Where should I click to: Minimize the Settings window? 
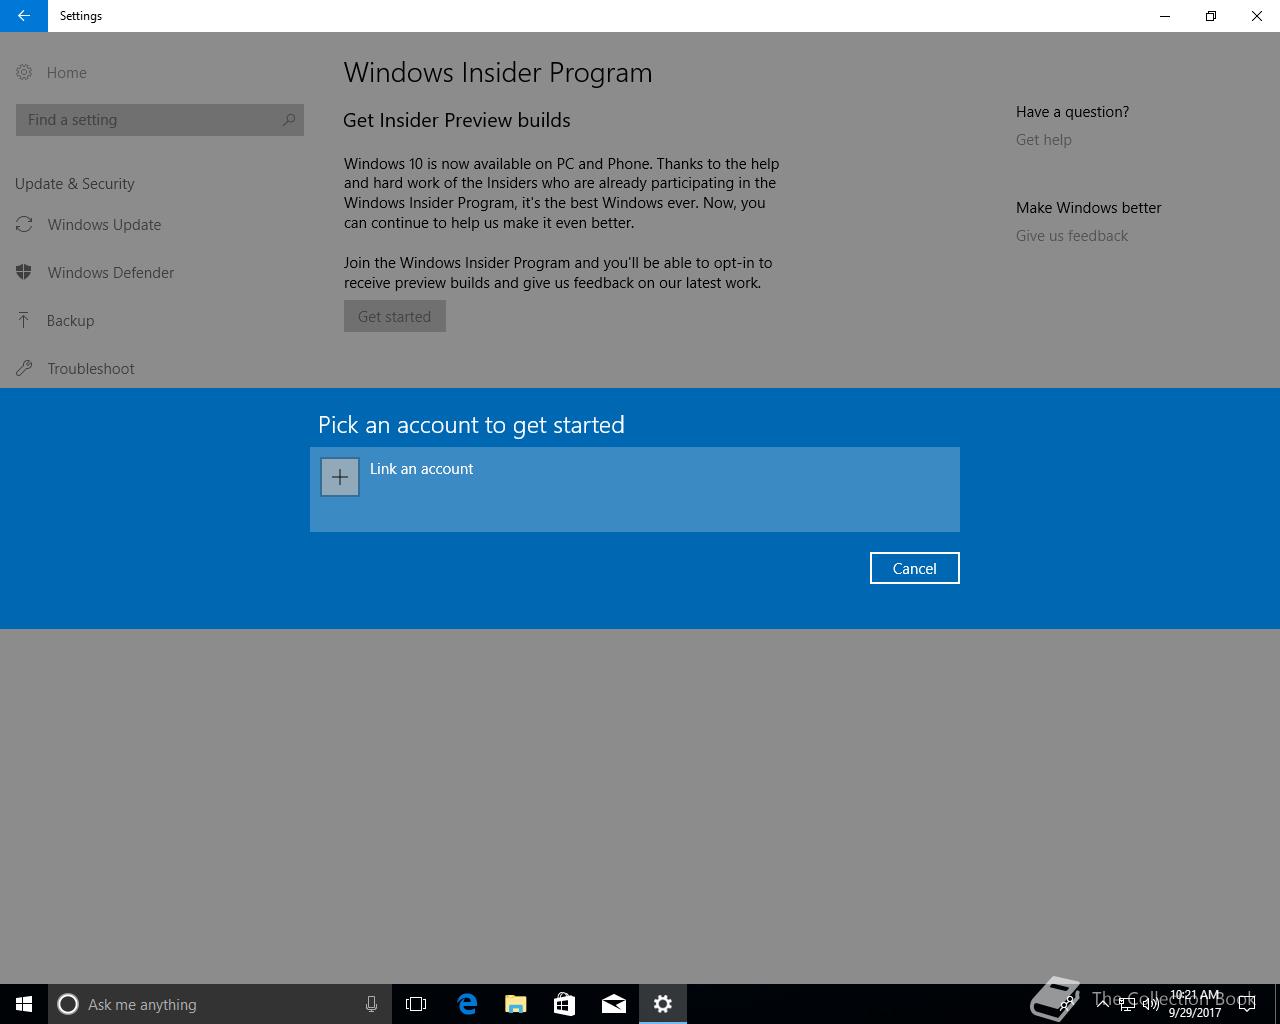(x=1165, y=16)
